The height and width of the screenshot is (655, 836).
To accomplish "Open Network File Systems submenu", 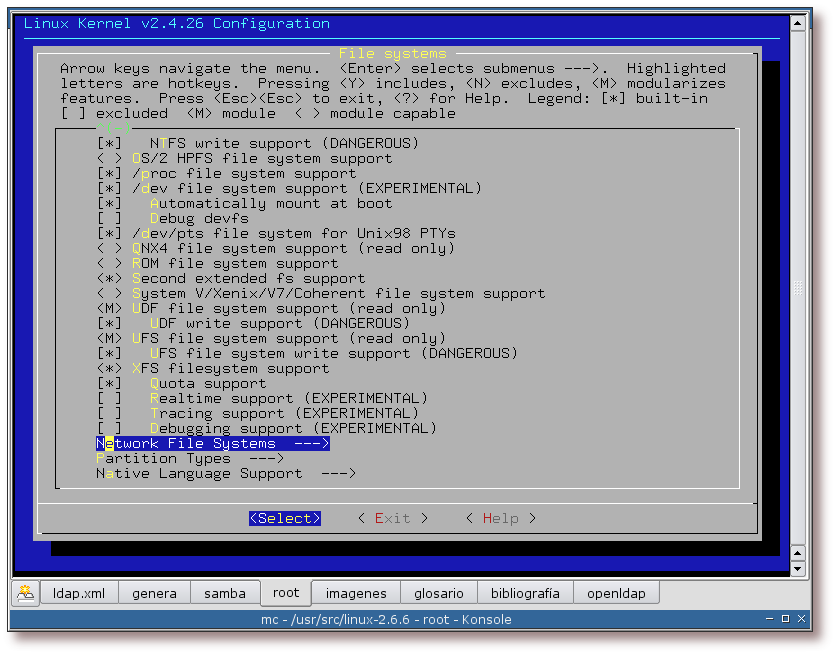I will (212, 443).
